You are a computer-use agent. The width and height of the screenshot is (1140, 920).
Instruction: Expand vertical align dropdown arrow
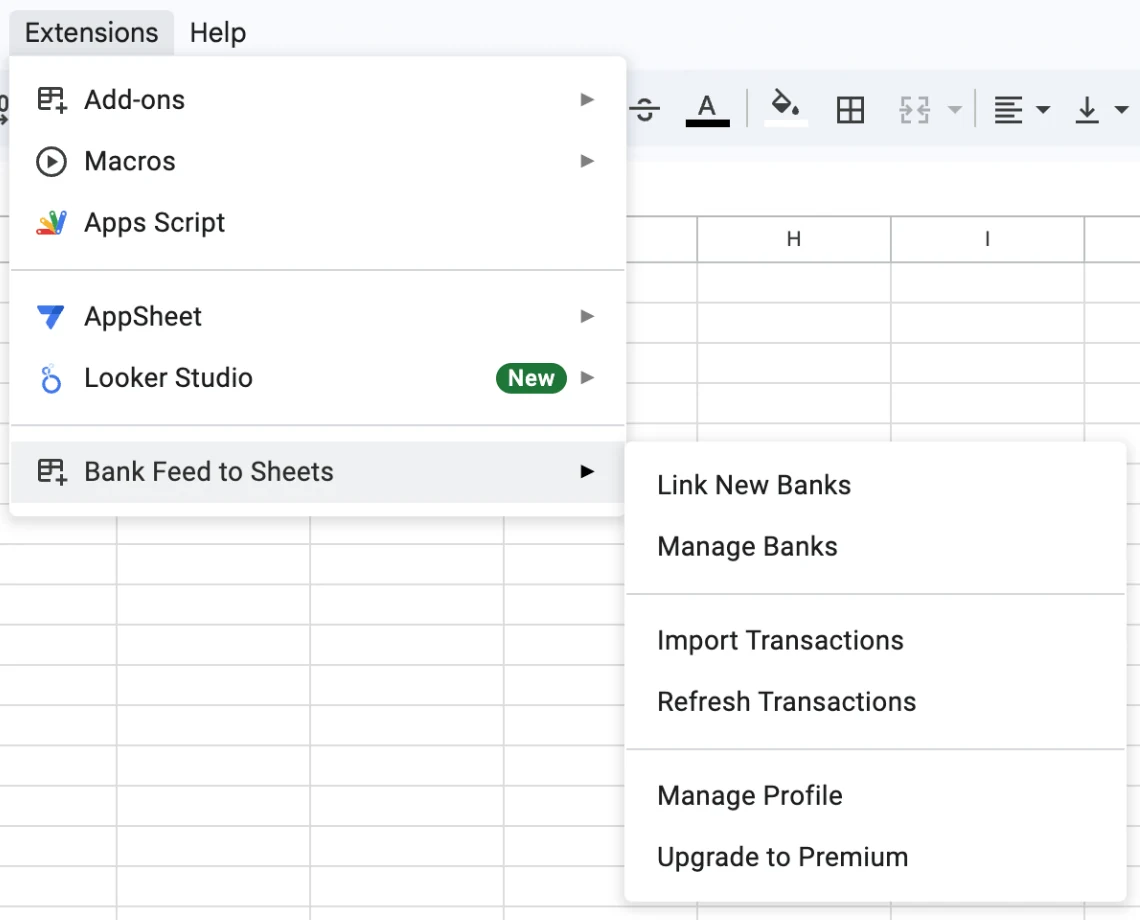pos(1121,110)
